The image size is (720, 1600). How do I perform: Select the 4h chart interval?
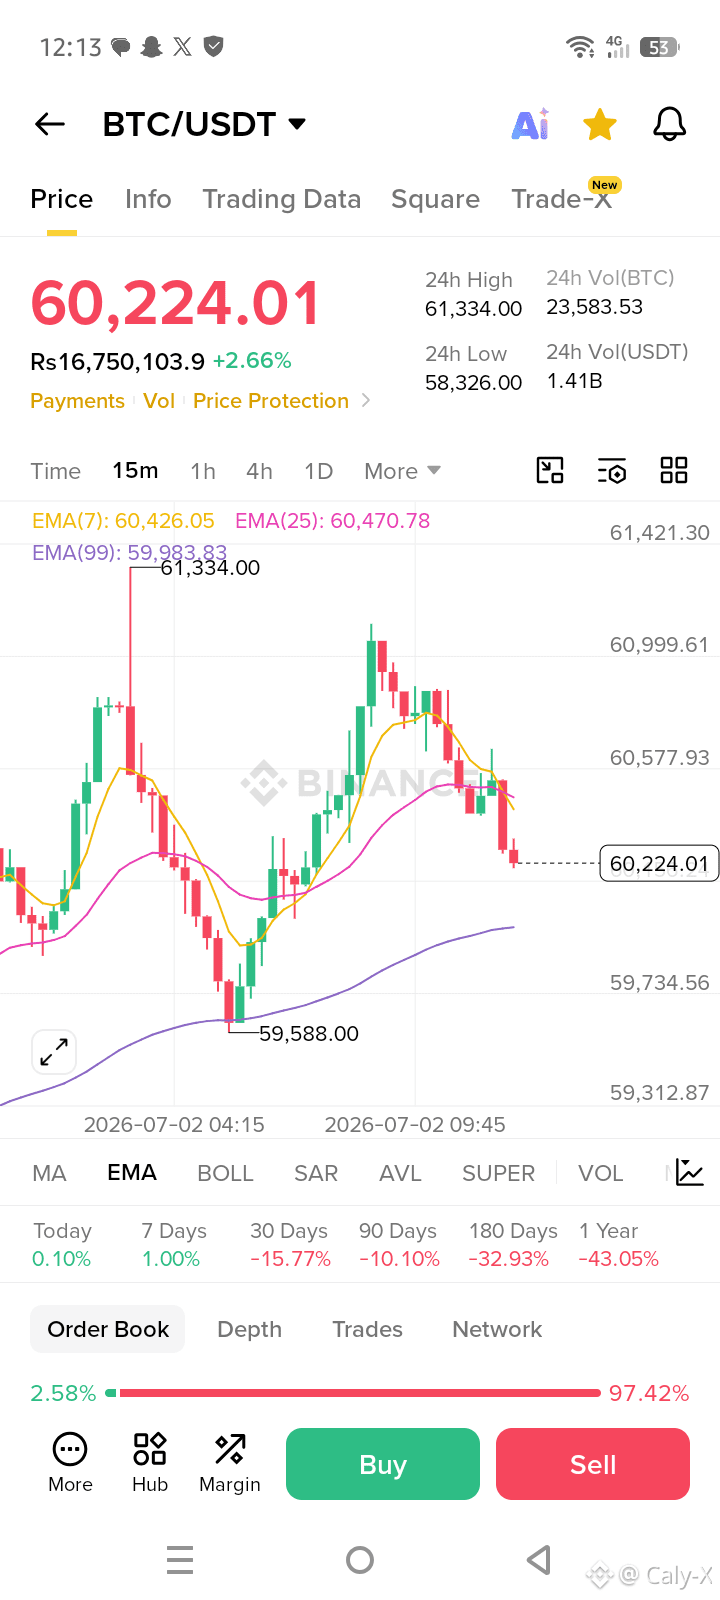pyautogui.click(x=260, y=471)
